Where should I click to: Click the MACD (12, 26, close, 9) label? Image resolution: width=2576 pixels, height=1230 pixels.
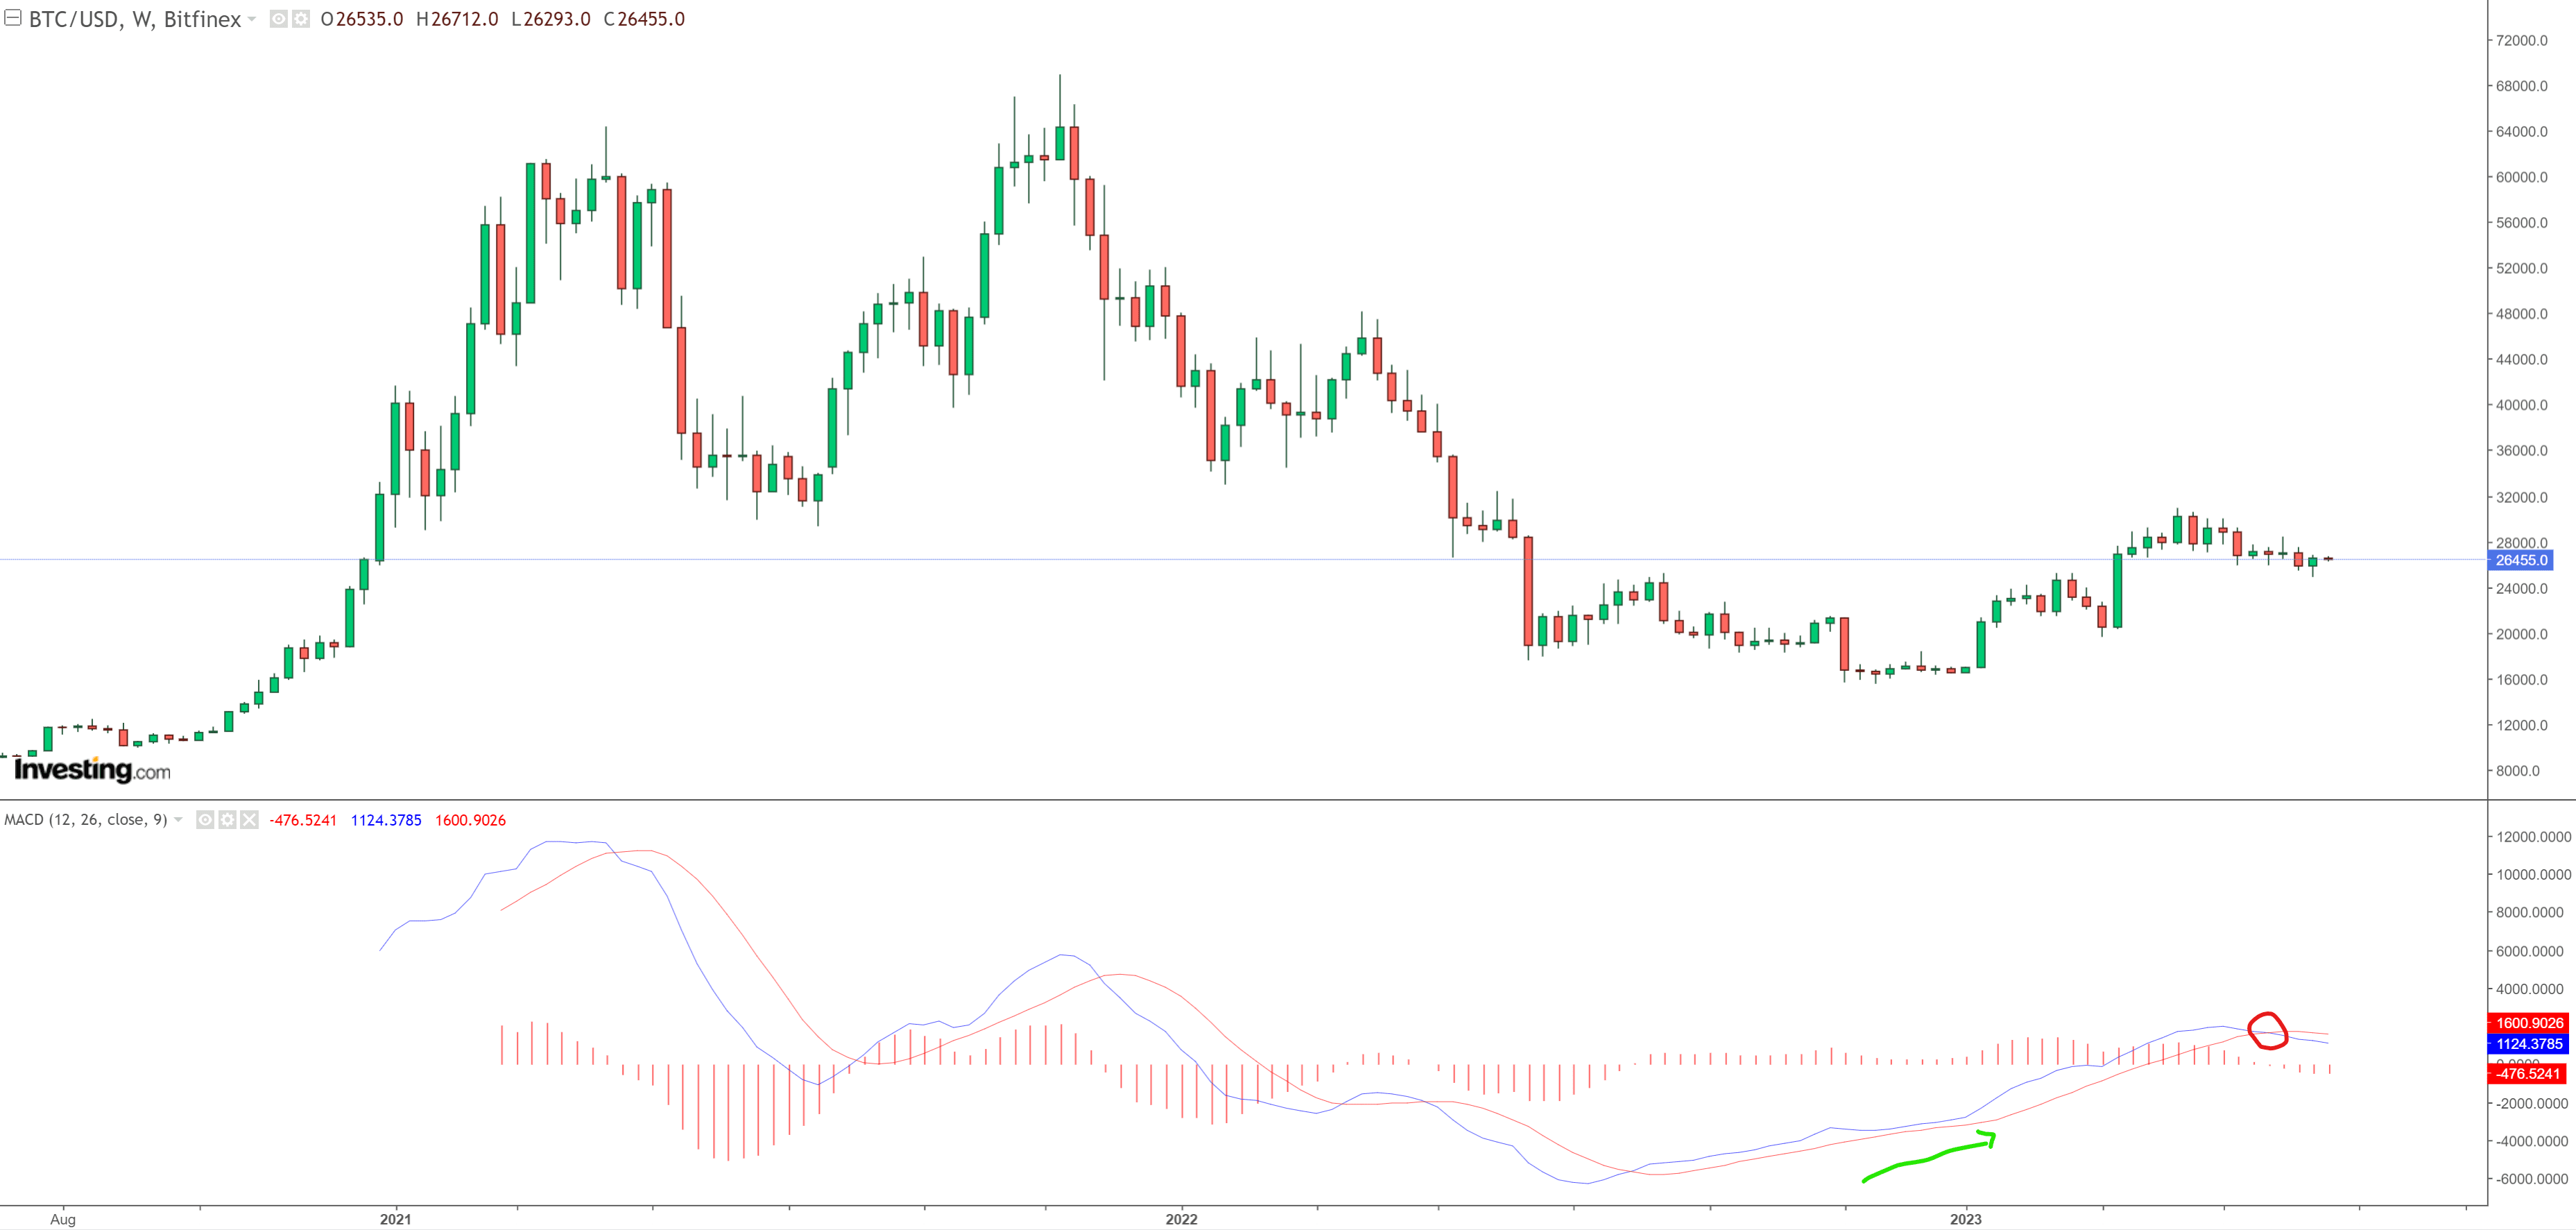(x=86, y=820)
